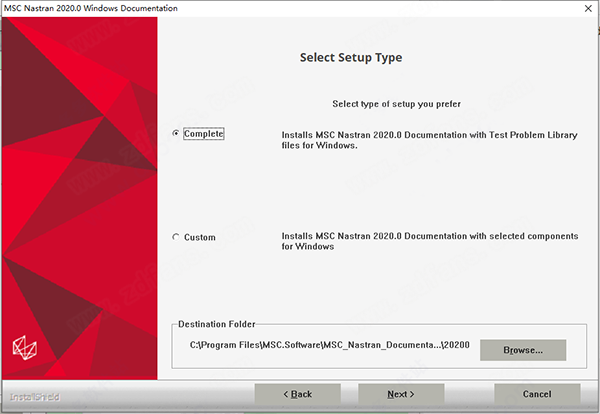Open the Browse... folder chooser
This screenshot has width=600, height=414.
pyautogui.click(x=523, y=350)
